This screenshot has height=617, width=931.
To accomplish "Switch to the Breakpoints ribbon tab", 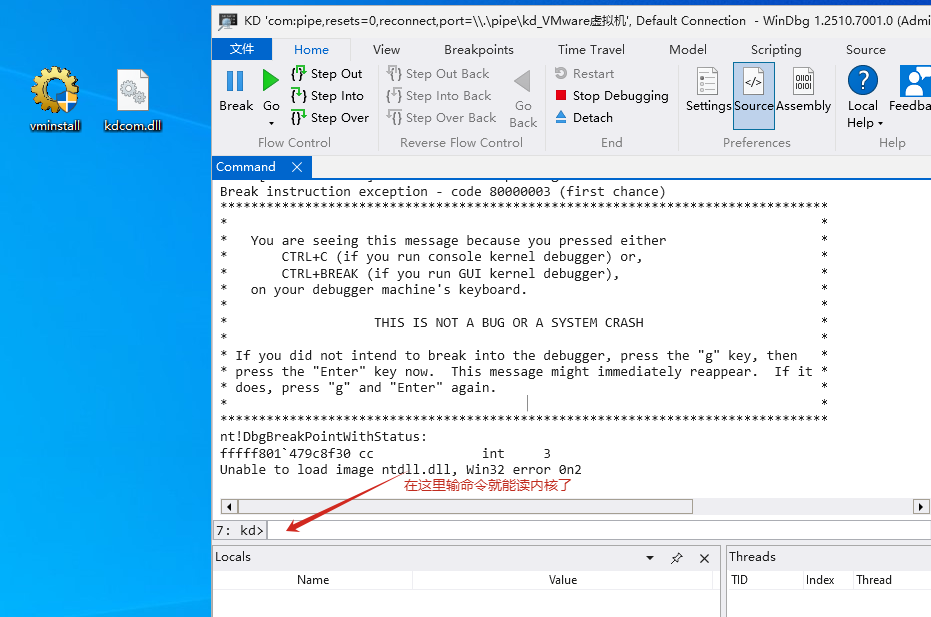I will pos(478,50).
